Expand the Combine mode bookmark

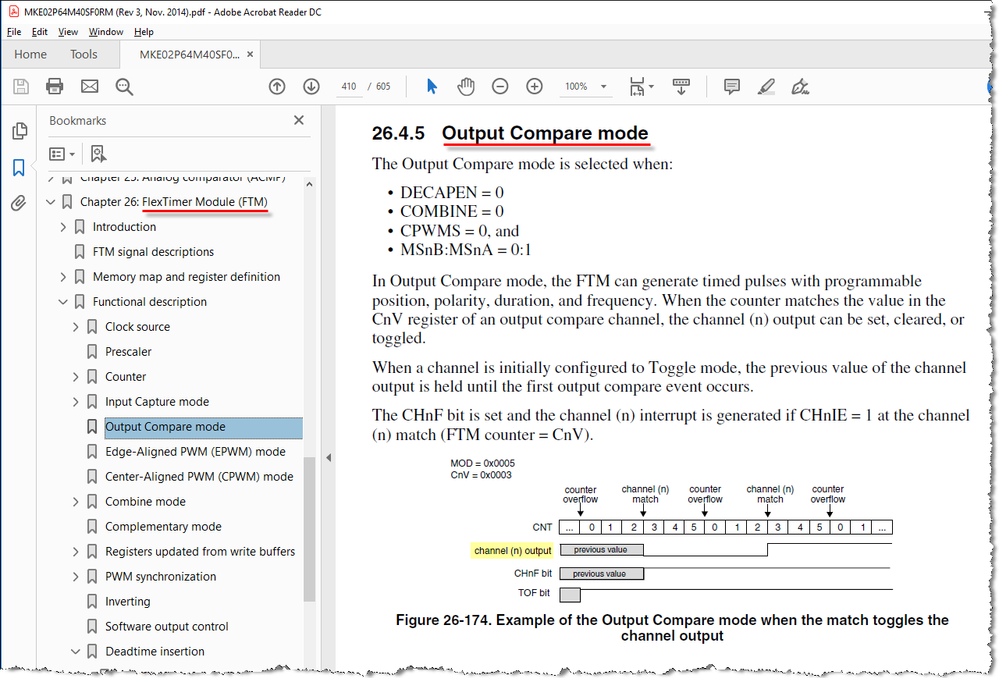pyautogui.click(x=75, y=502)
